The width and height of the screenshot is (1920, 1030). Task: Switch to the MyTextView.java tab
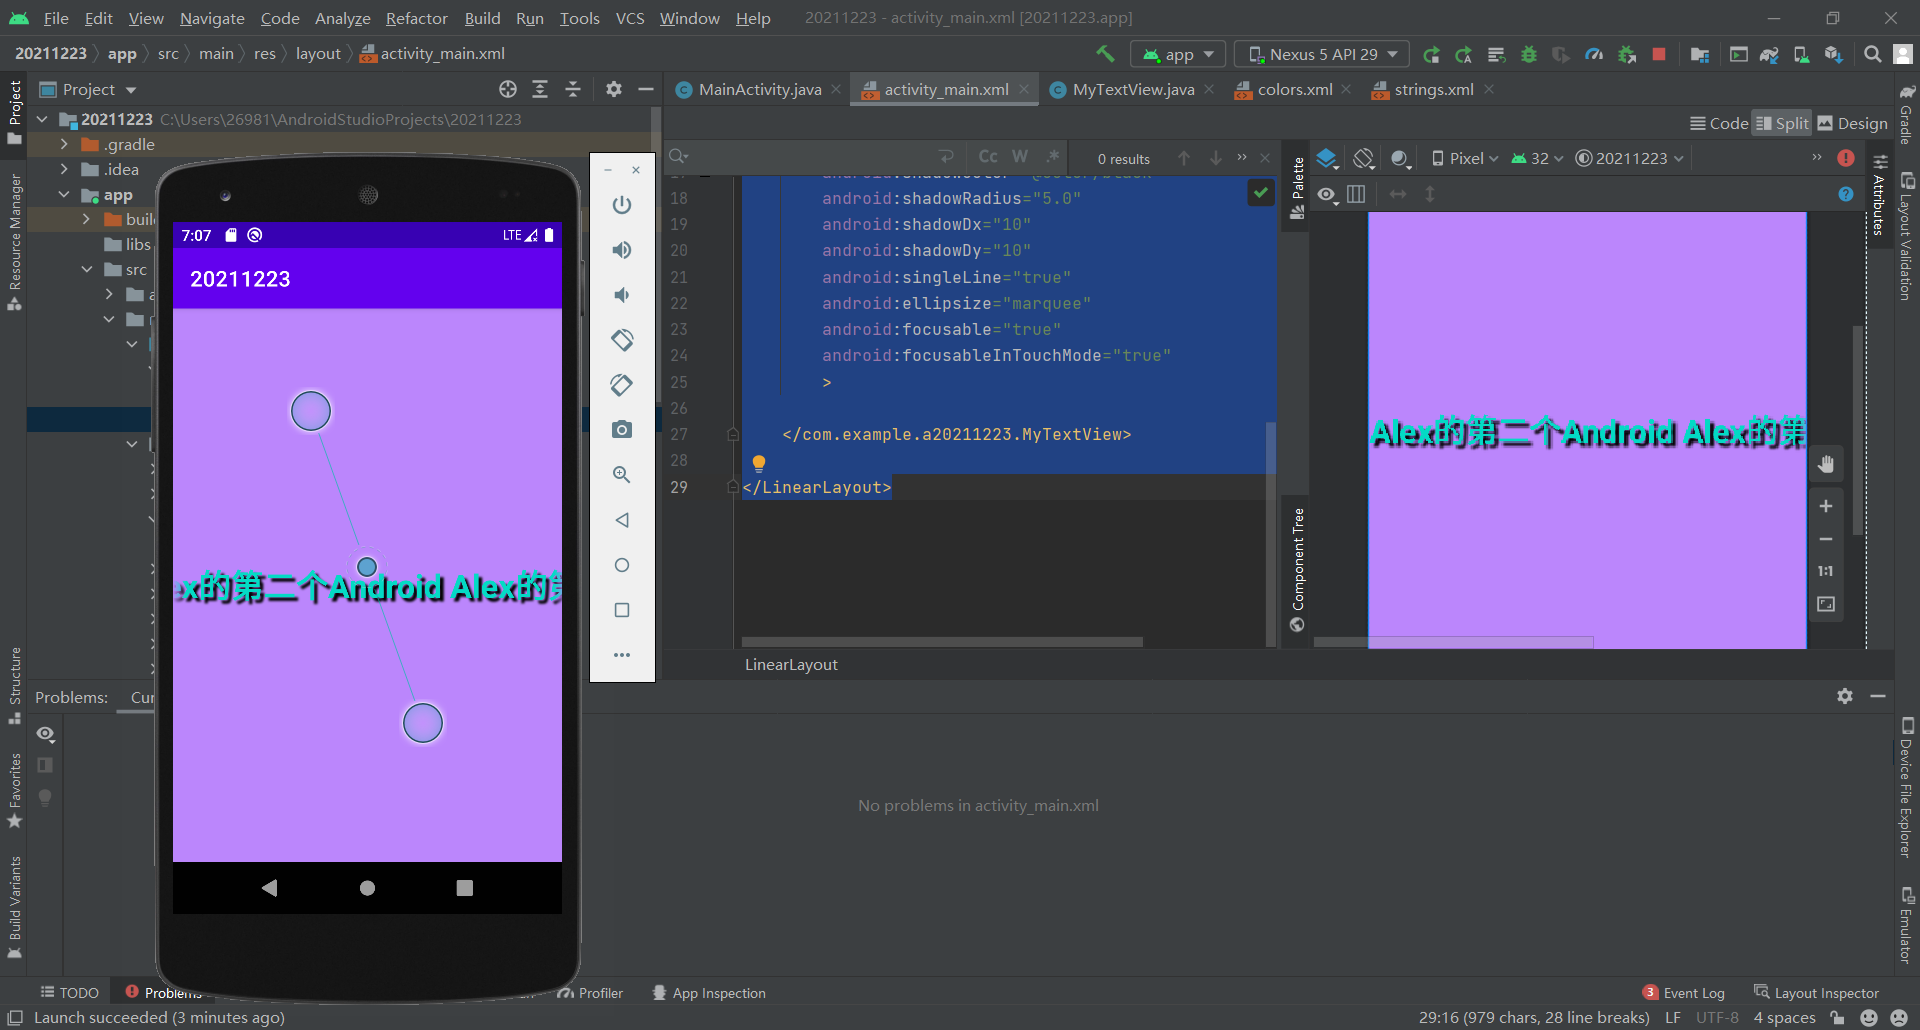pyautogui.click(x=1132, y=90)
